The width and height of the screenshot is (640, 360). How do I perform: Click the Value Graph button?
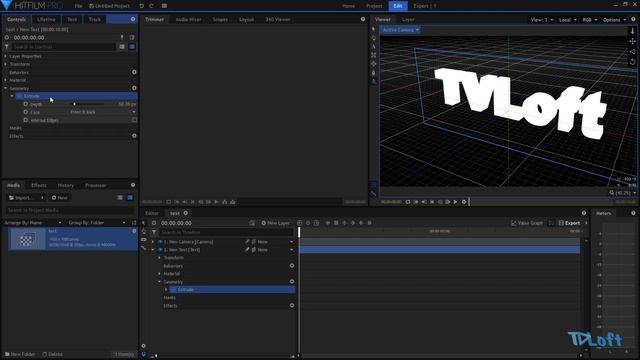pyautogui.click(x=527, y=223)
